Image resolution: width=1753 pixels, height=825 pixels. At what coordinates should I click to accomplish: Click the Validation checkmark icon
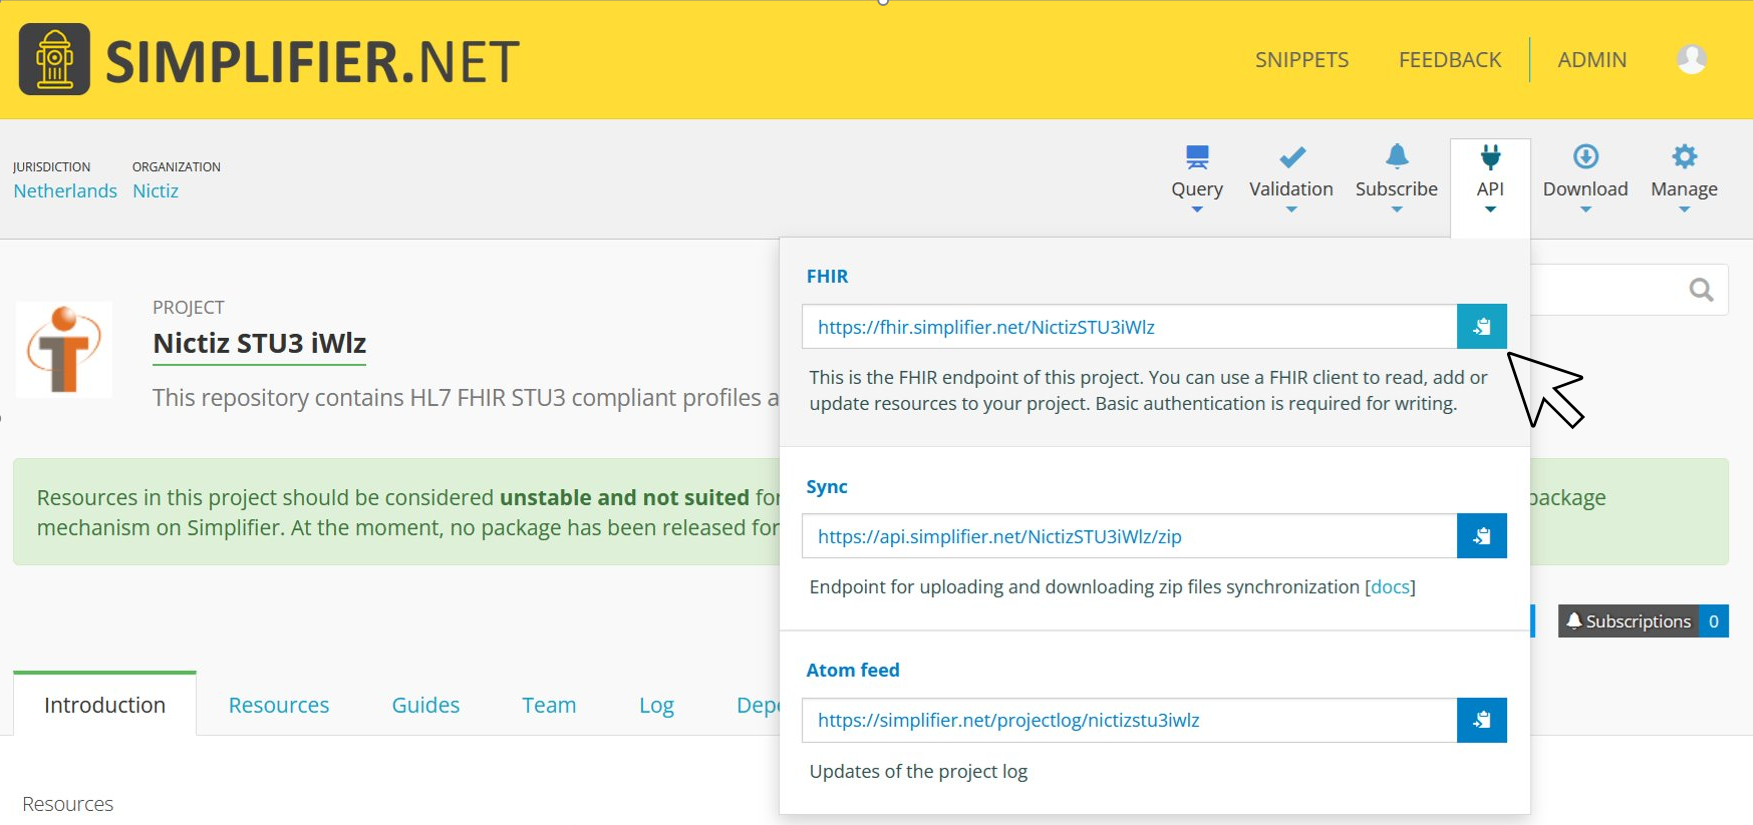coord(1291,157)
